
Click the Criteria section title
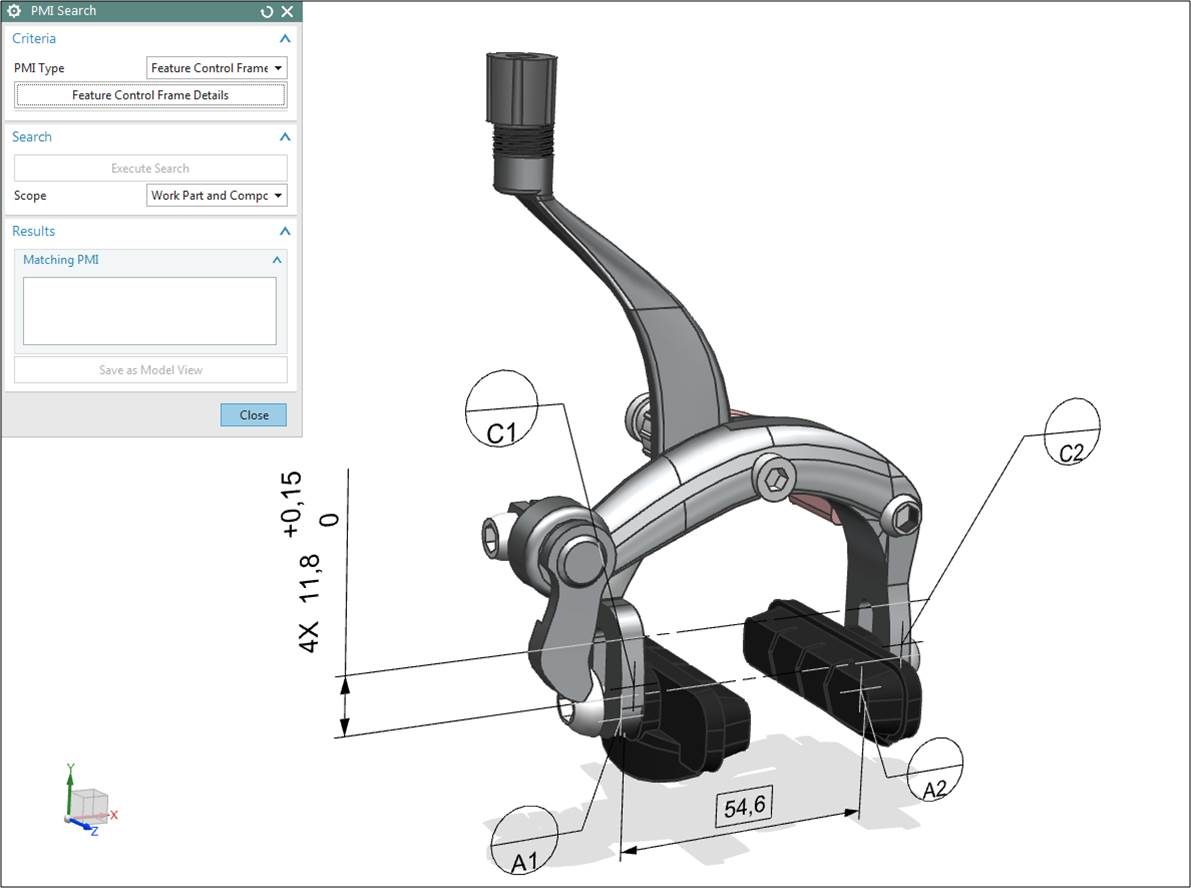click(x=33, y=39)
